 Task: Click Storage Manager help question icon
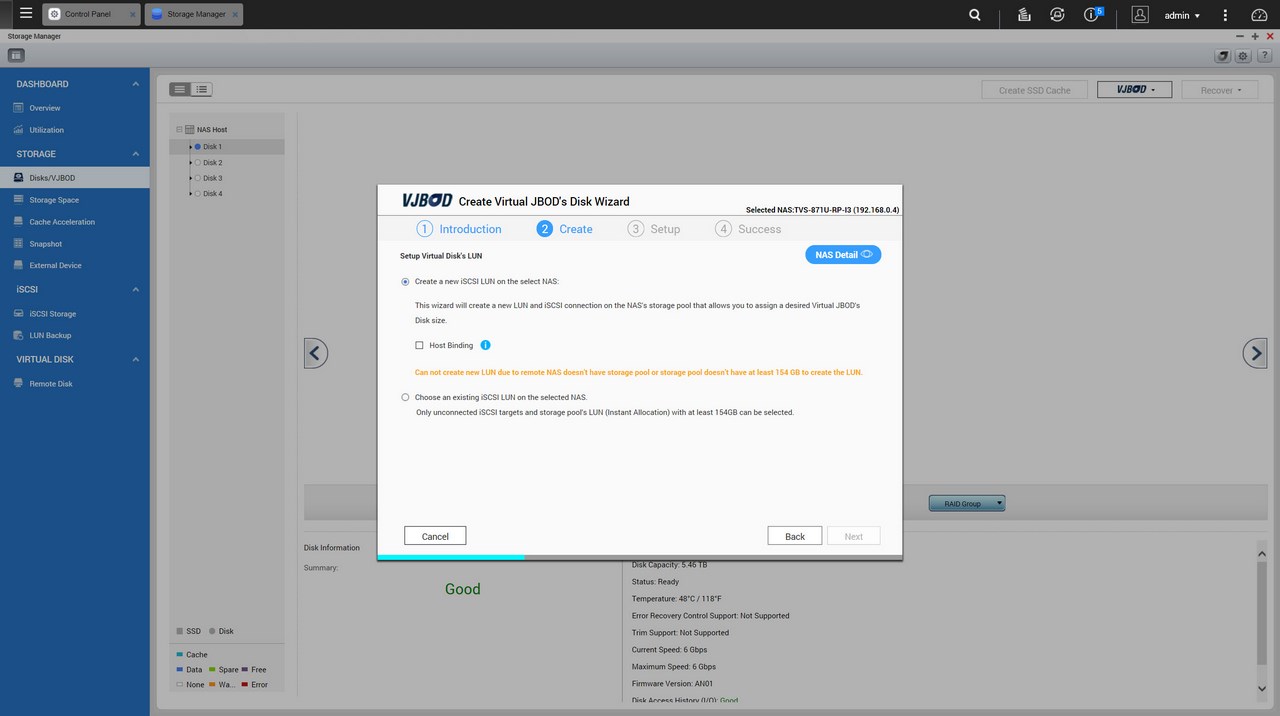pyautogui.click(x=1265, y=56)
